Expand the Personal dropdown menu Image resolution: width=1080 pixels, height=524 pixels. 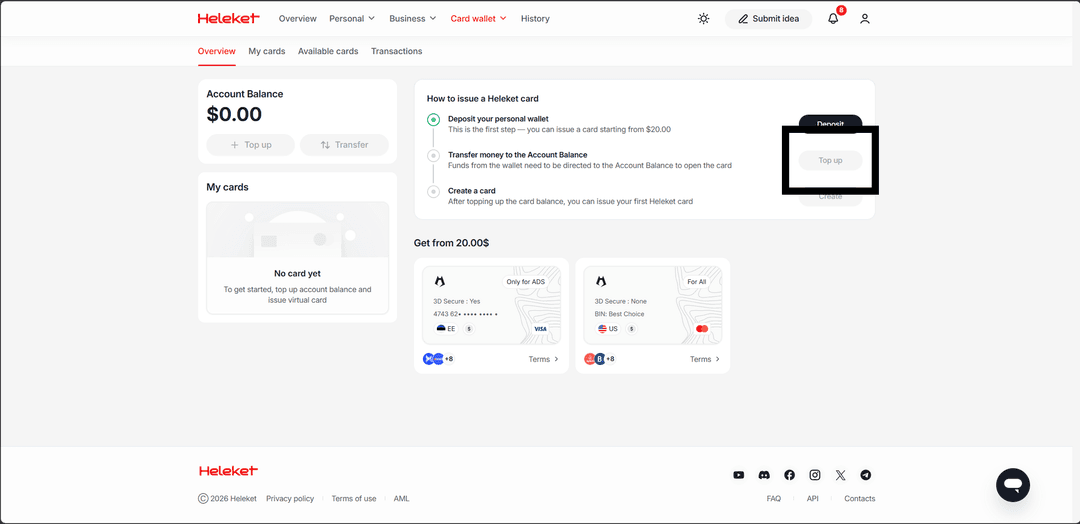pos(352,19)
